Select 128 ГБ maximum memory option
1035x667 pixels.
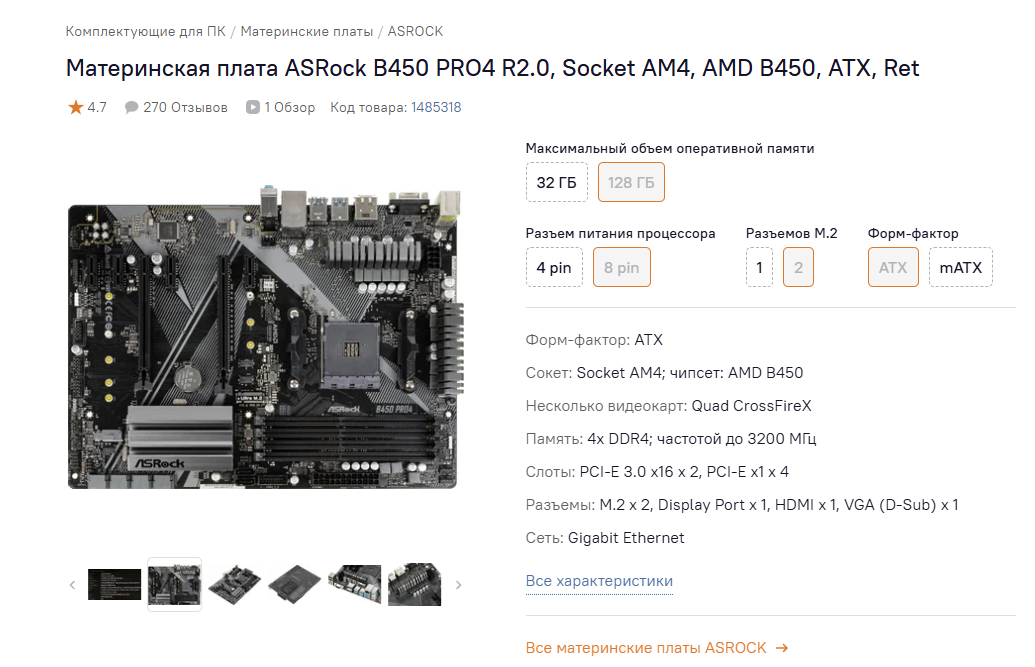click(631, 182)
